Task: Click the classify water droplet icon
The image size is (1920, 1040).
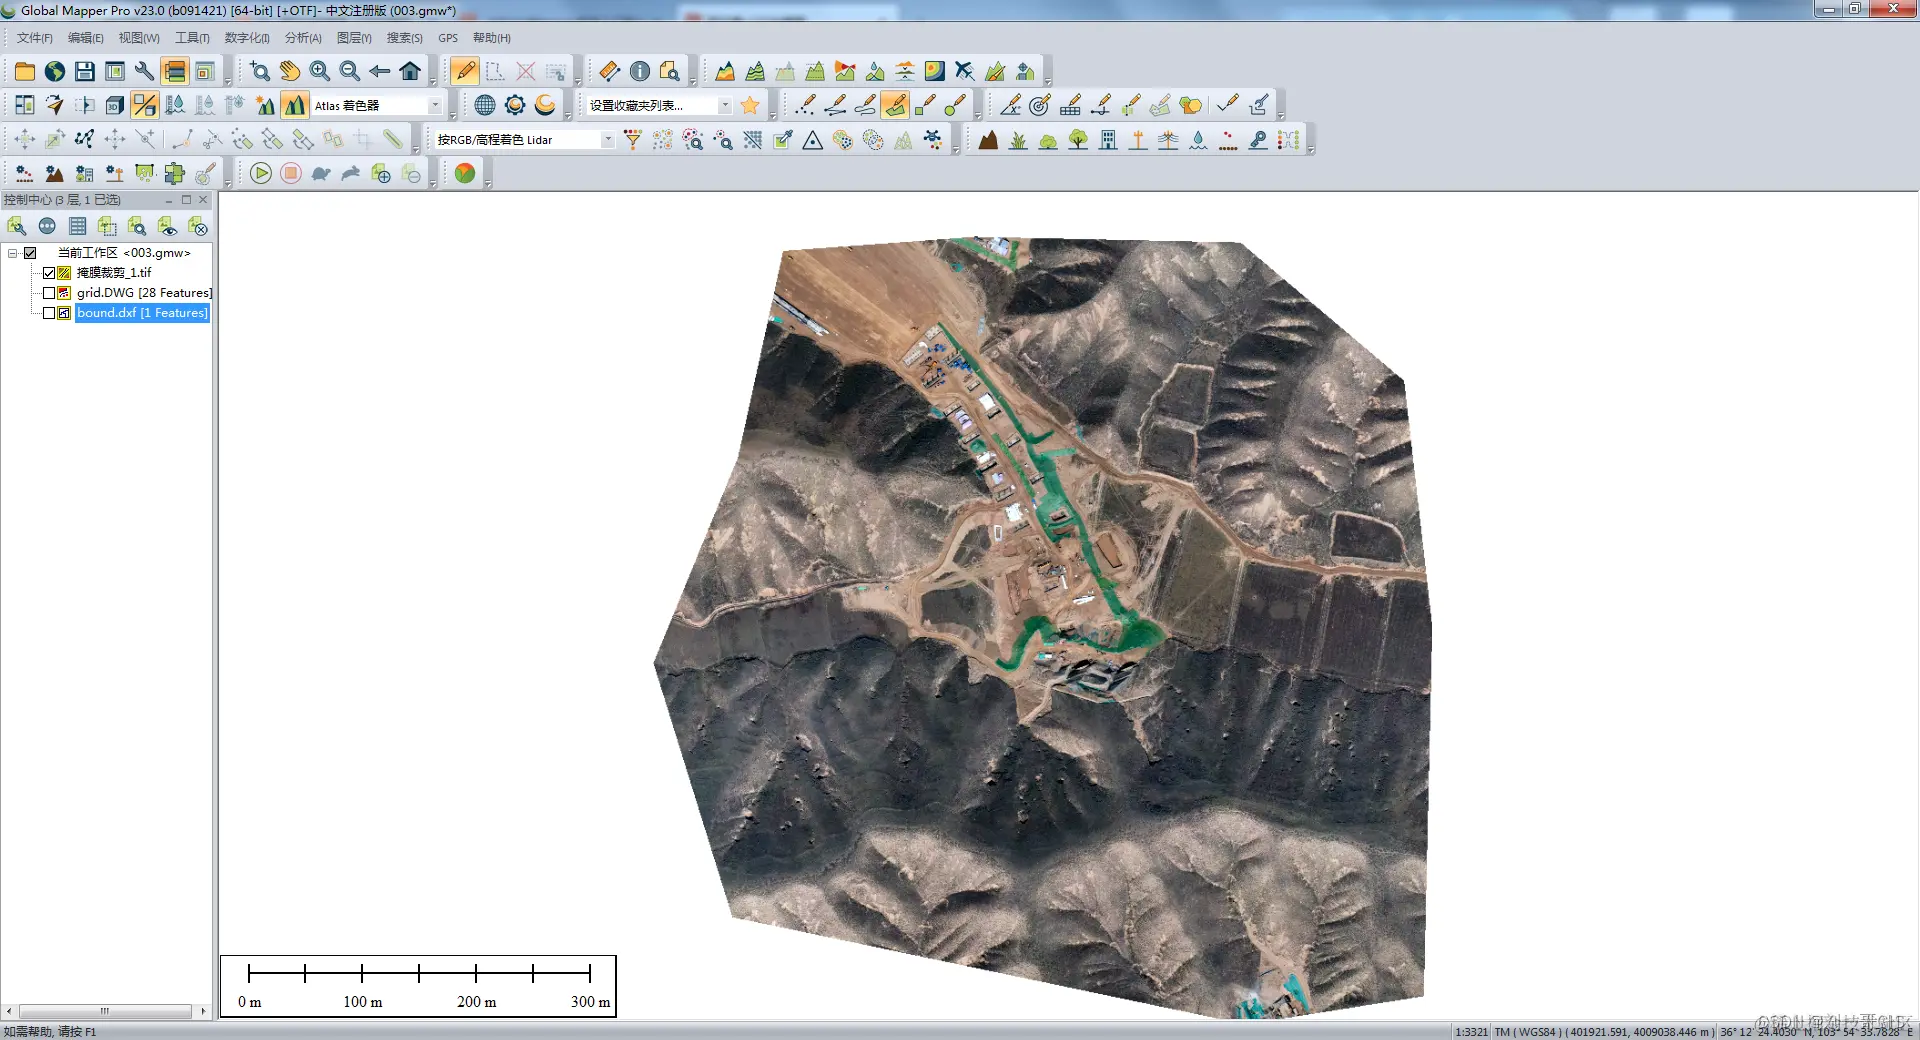Action: click(1198, 140)
